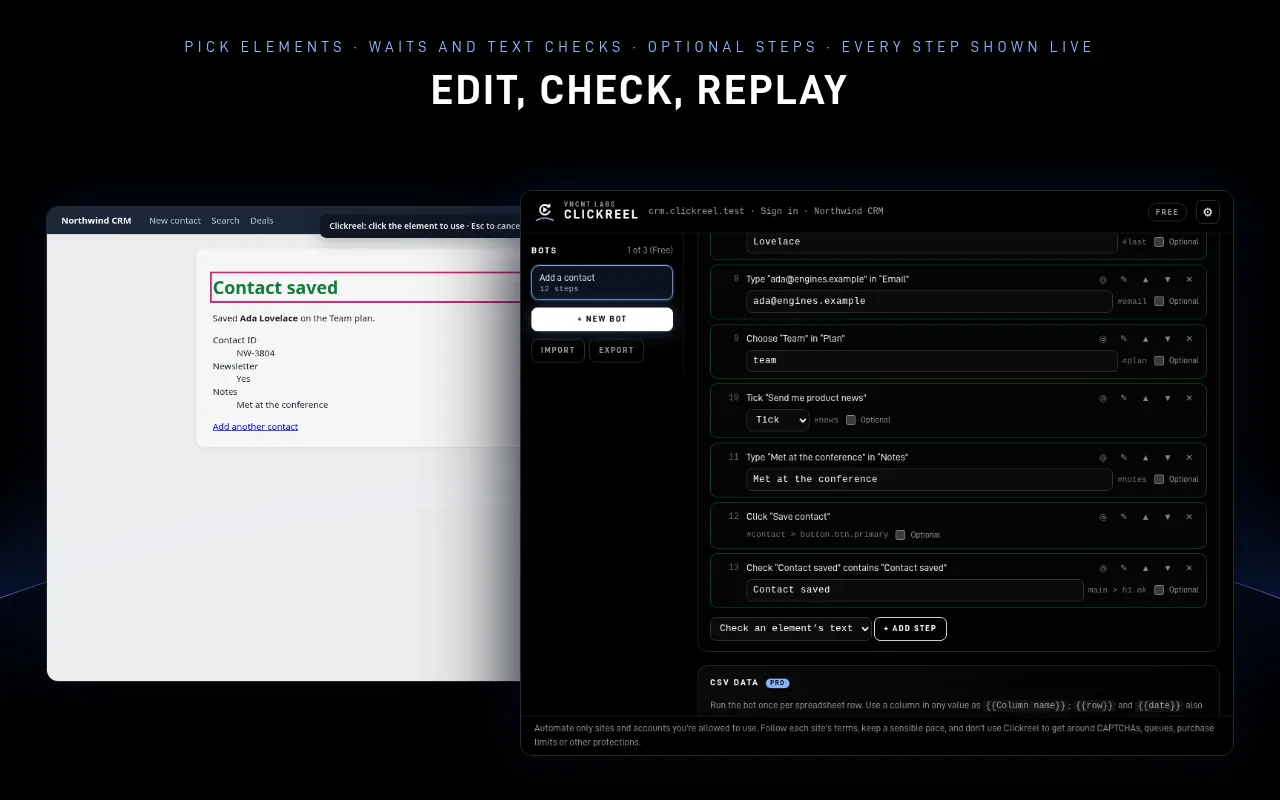The height and width of the screenshot is (800, 1280).
Task: Edit the "team" value field in step 9
Action: tap(932, 360)
